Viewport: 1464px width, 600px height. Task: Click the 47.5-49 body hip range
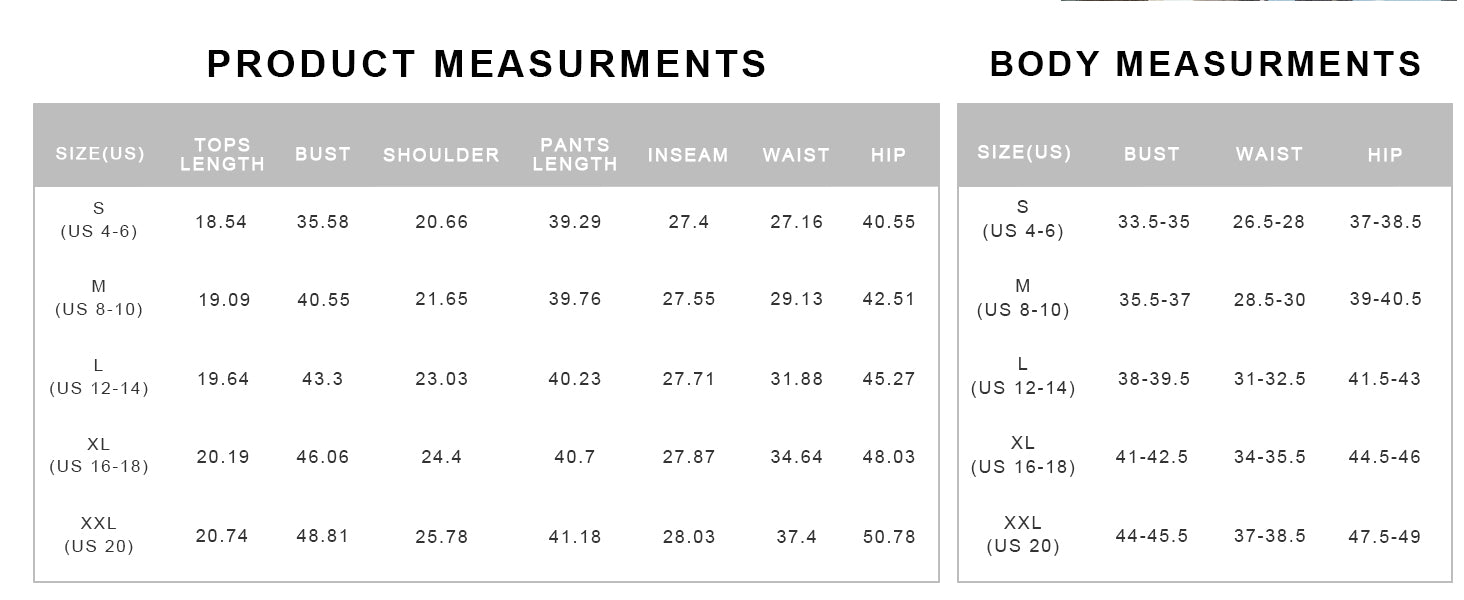tap(1384, 537)
